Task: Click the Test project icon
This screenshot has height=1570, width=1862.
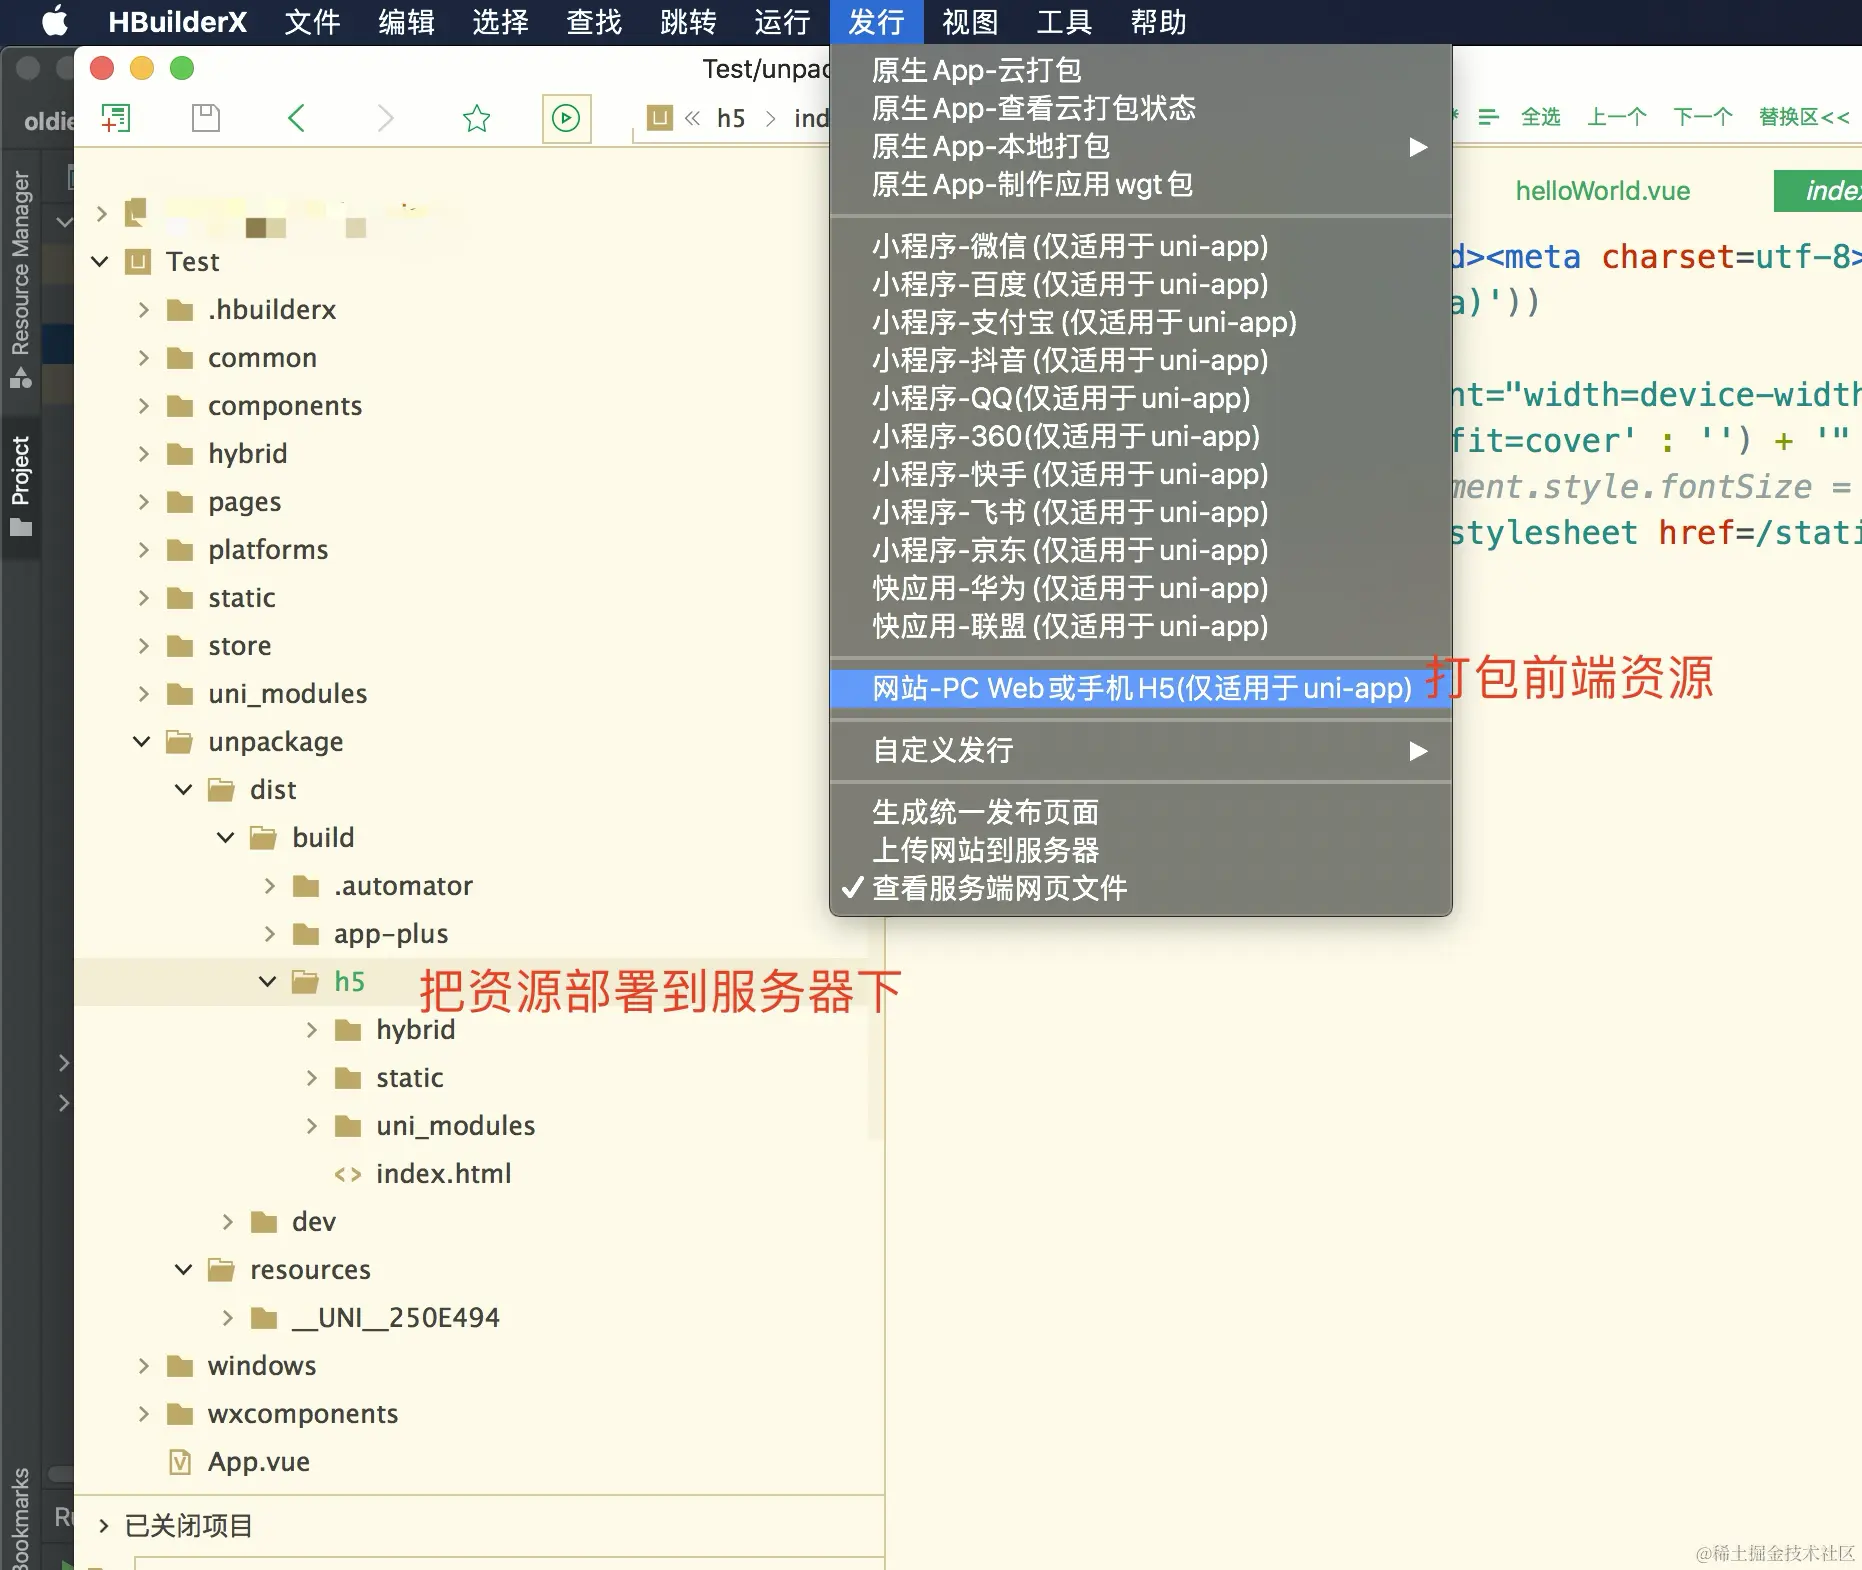Action: click(x=138, y=262)
